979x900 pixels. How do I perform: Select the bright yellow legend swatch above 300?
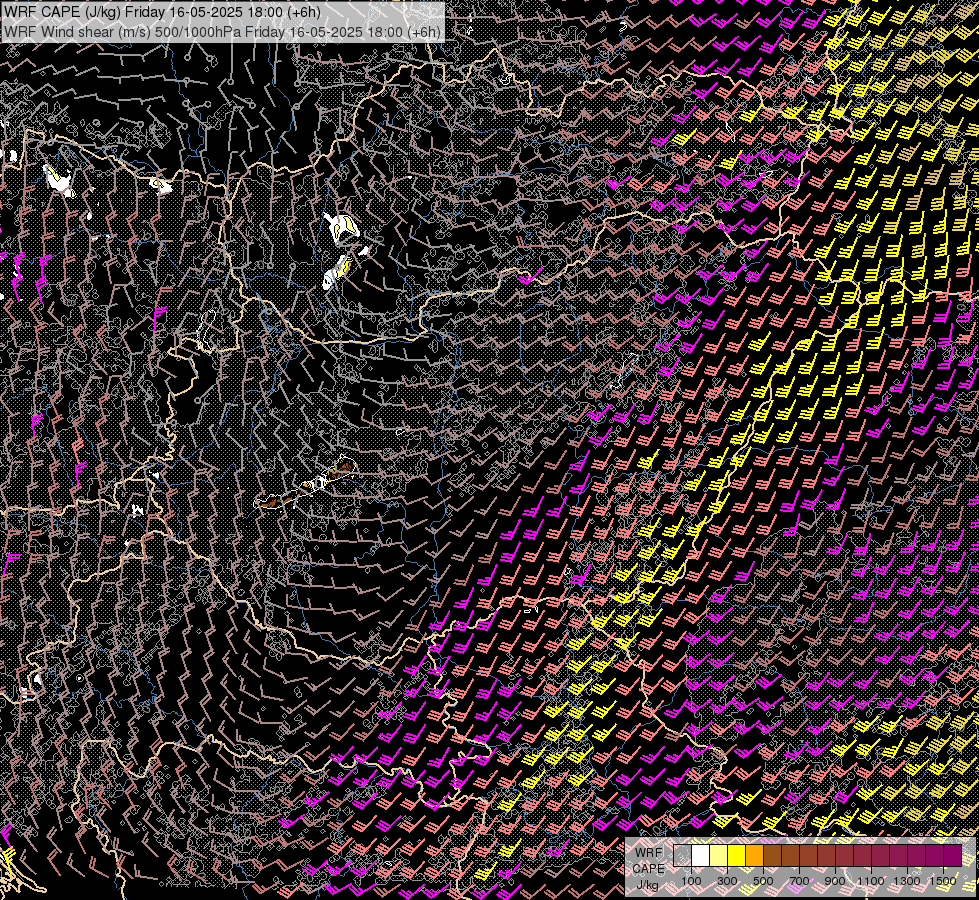click(737, 855)
